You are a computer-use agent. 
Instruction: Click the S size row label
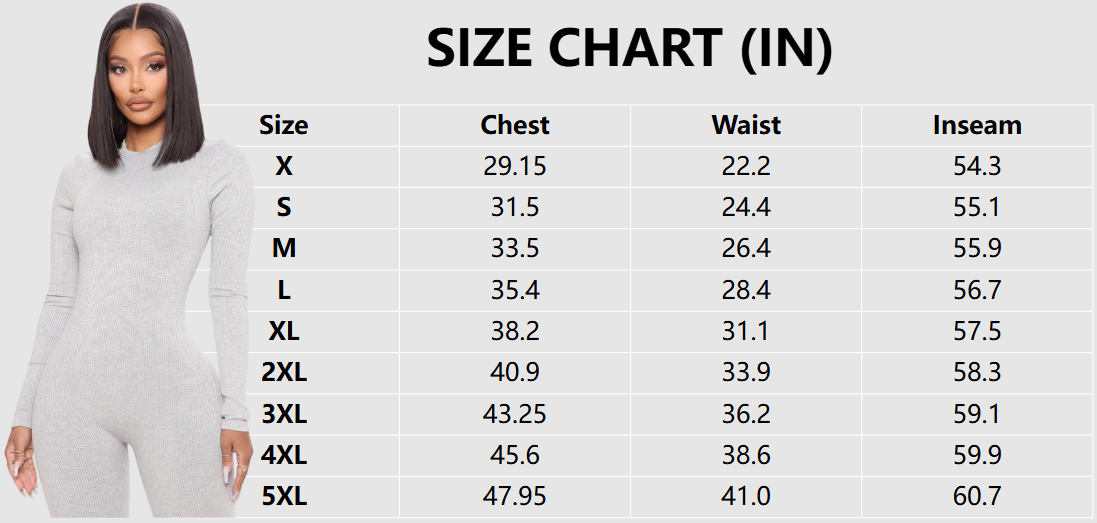[284, 207]
